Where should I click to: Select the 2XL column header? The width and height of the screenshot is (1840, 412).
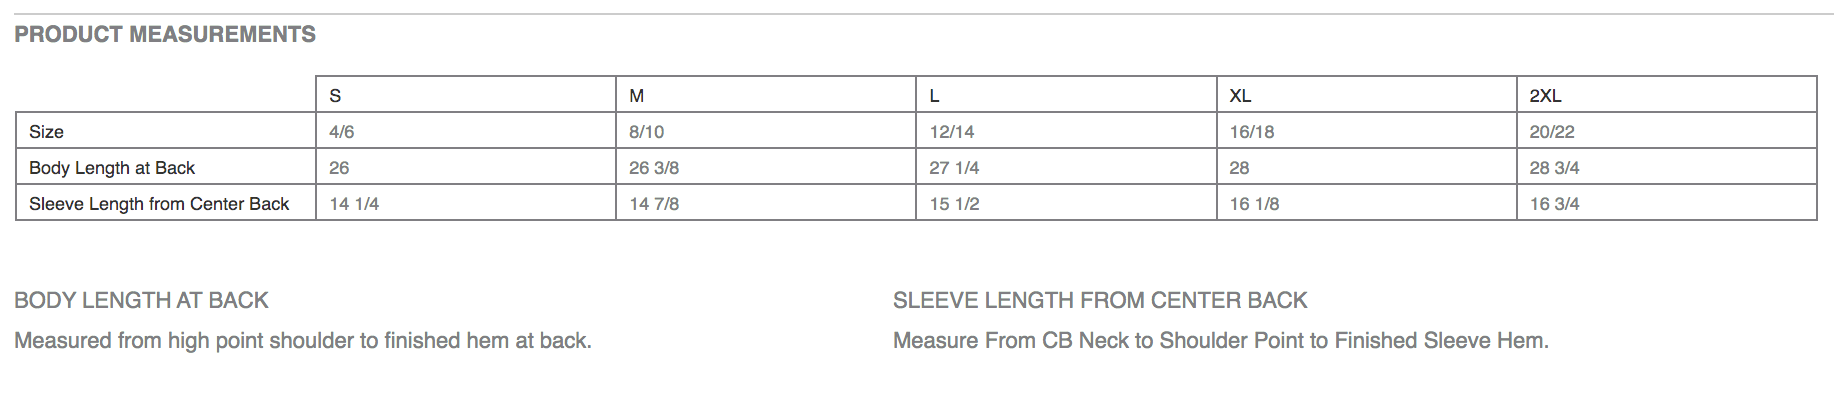point(1545,96)
